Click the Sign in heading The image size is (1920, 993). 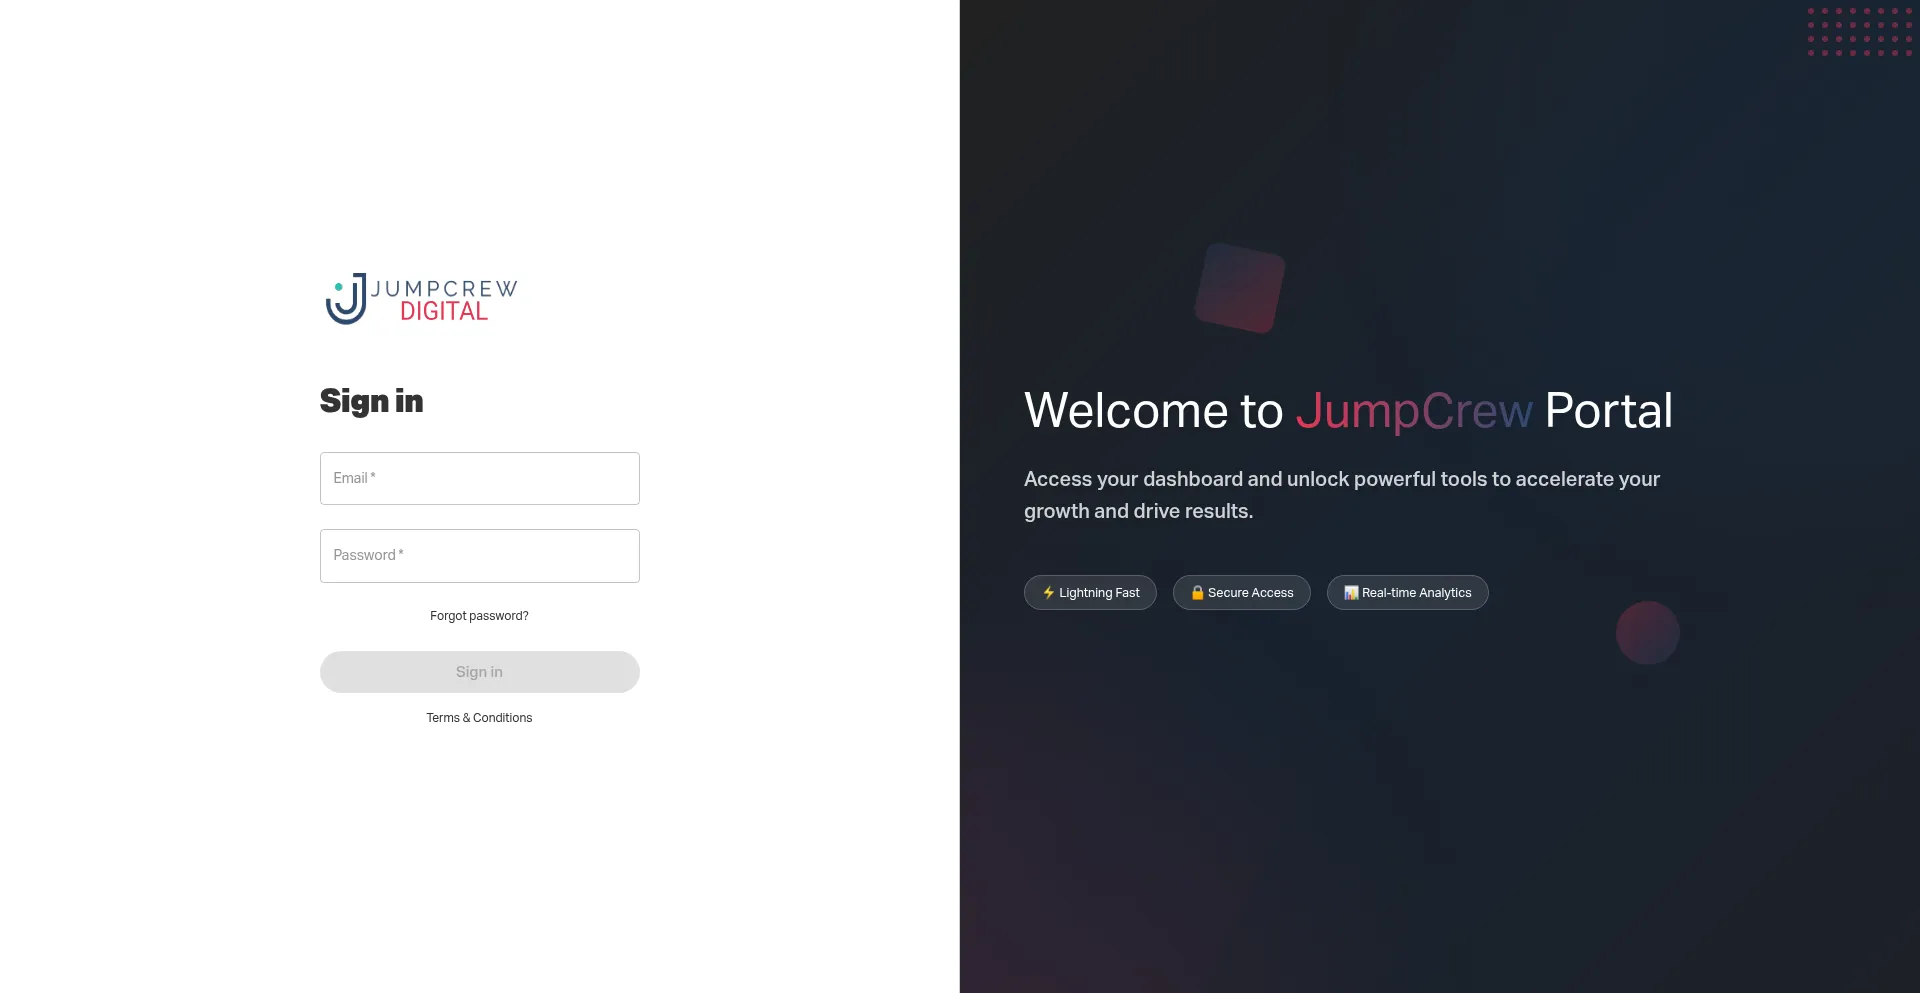pyautogui.click(x=372, y=401)
